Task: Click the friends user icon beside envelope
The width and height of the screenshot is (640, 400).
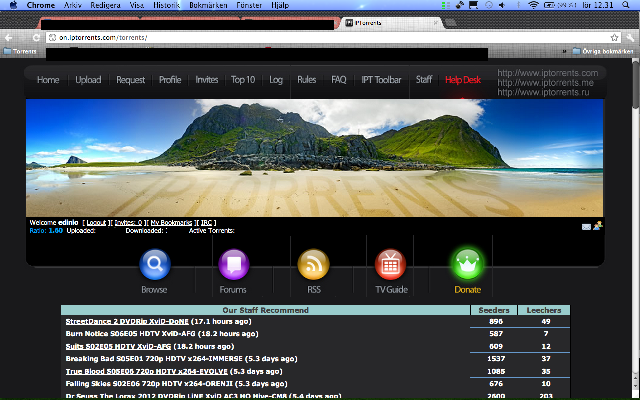Action: click(598, 225)
